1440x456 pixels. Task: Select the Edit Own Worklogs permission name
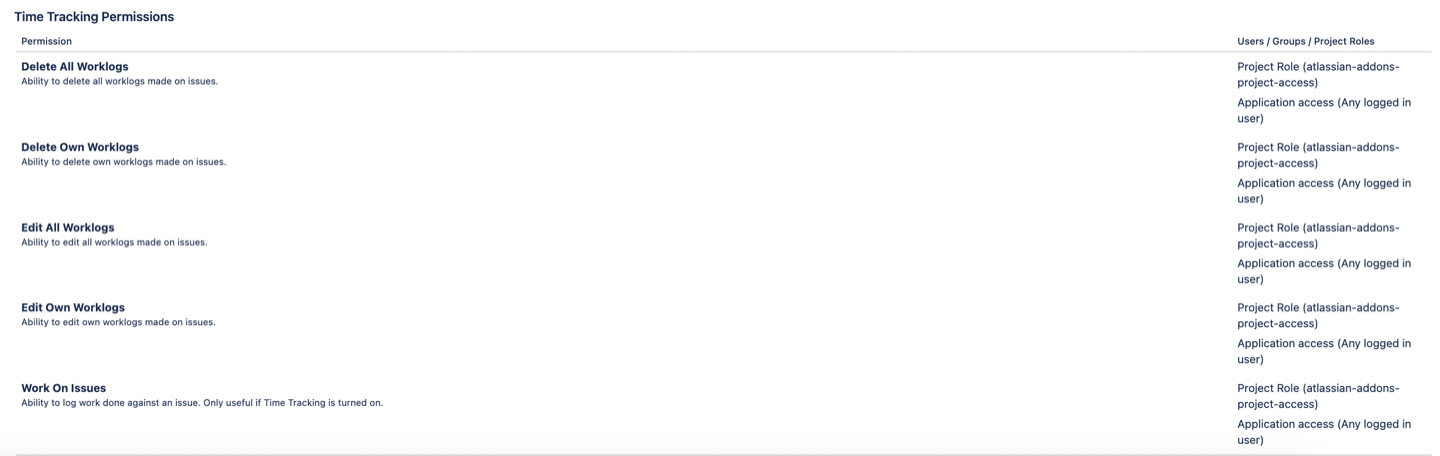pyautogui.click(x=73, y=307)
